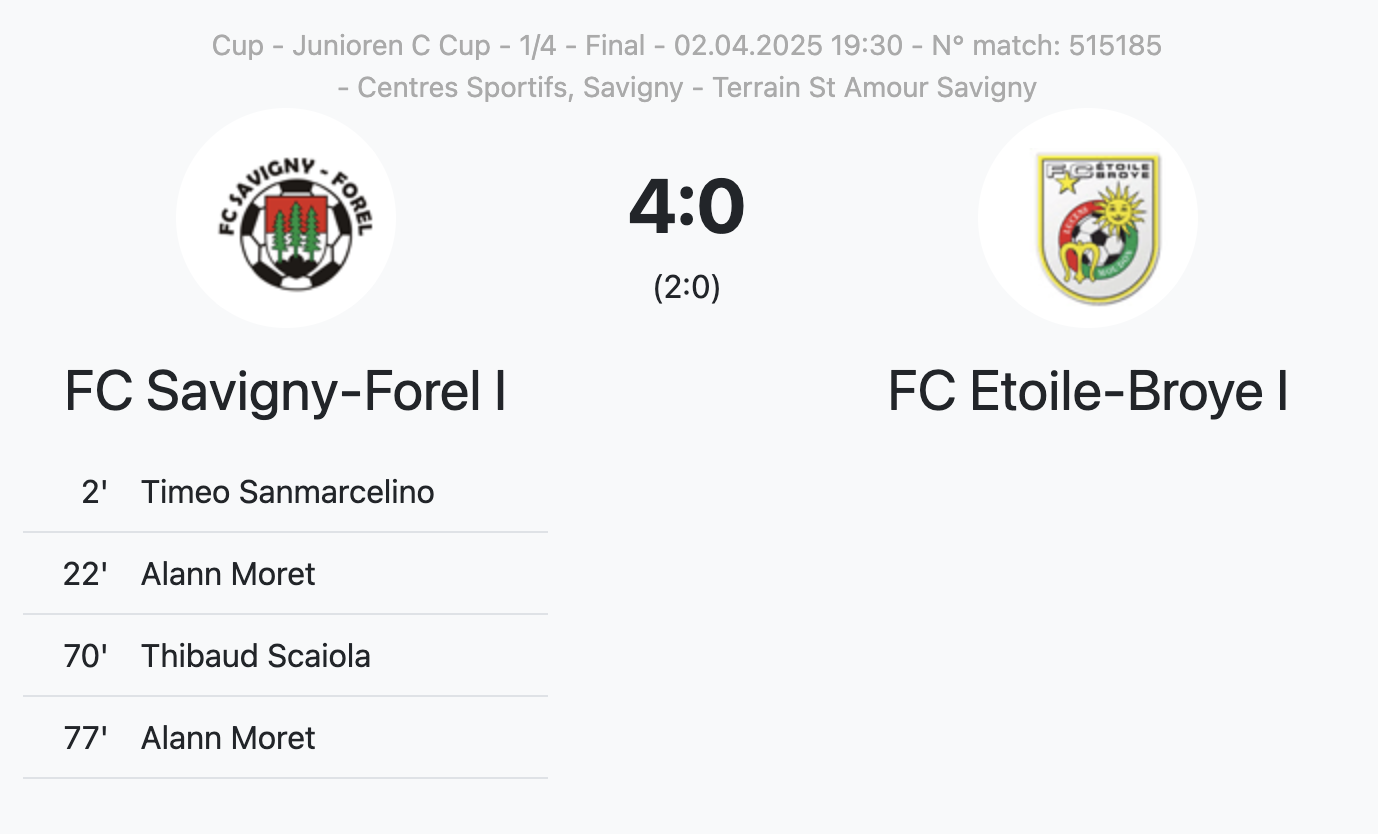Click the 1/4 - Final round text
Image resolution: width=1378 pixels, height=834 pixels.
(x=582, y=46)
